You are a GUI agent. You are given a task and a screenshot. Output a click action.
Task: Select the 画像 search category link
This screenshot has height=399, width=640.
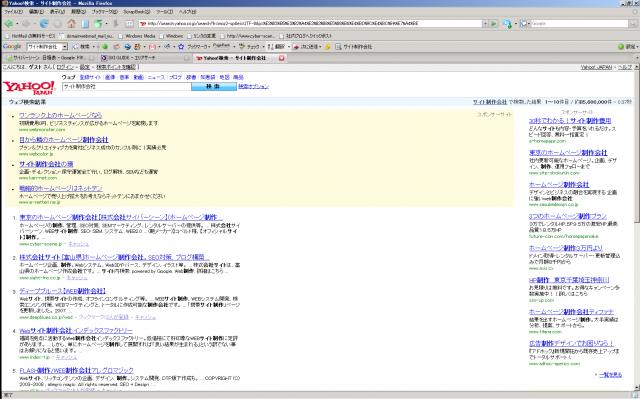pos(110,77)
